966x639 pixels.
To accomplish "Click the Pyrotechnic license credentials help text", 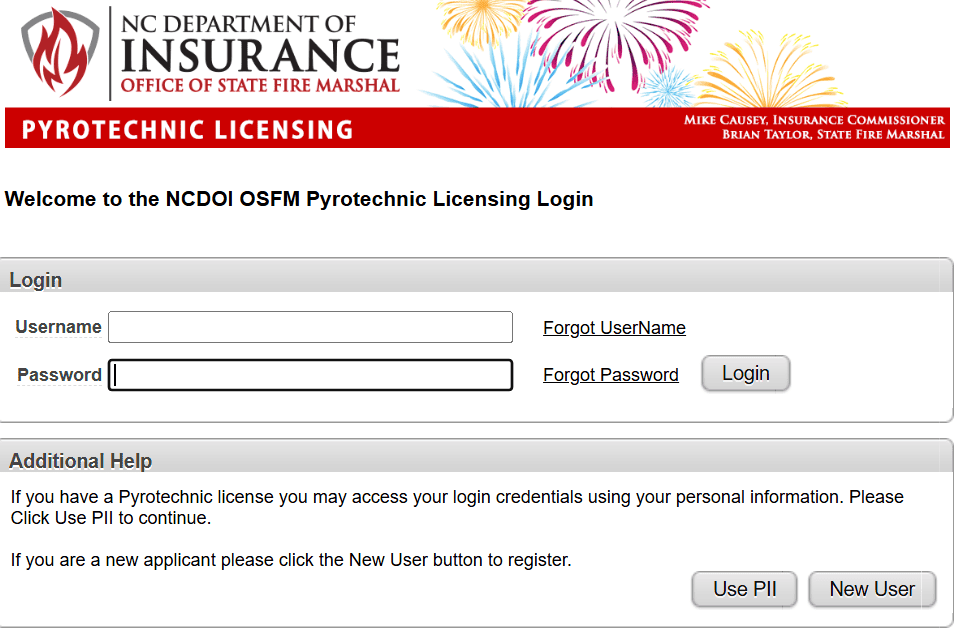I will [x=456, y=507].
